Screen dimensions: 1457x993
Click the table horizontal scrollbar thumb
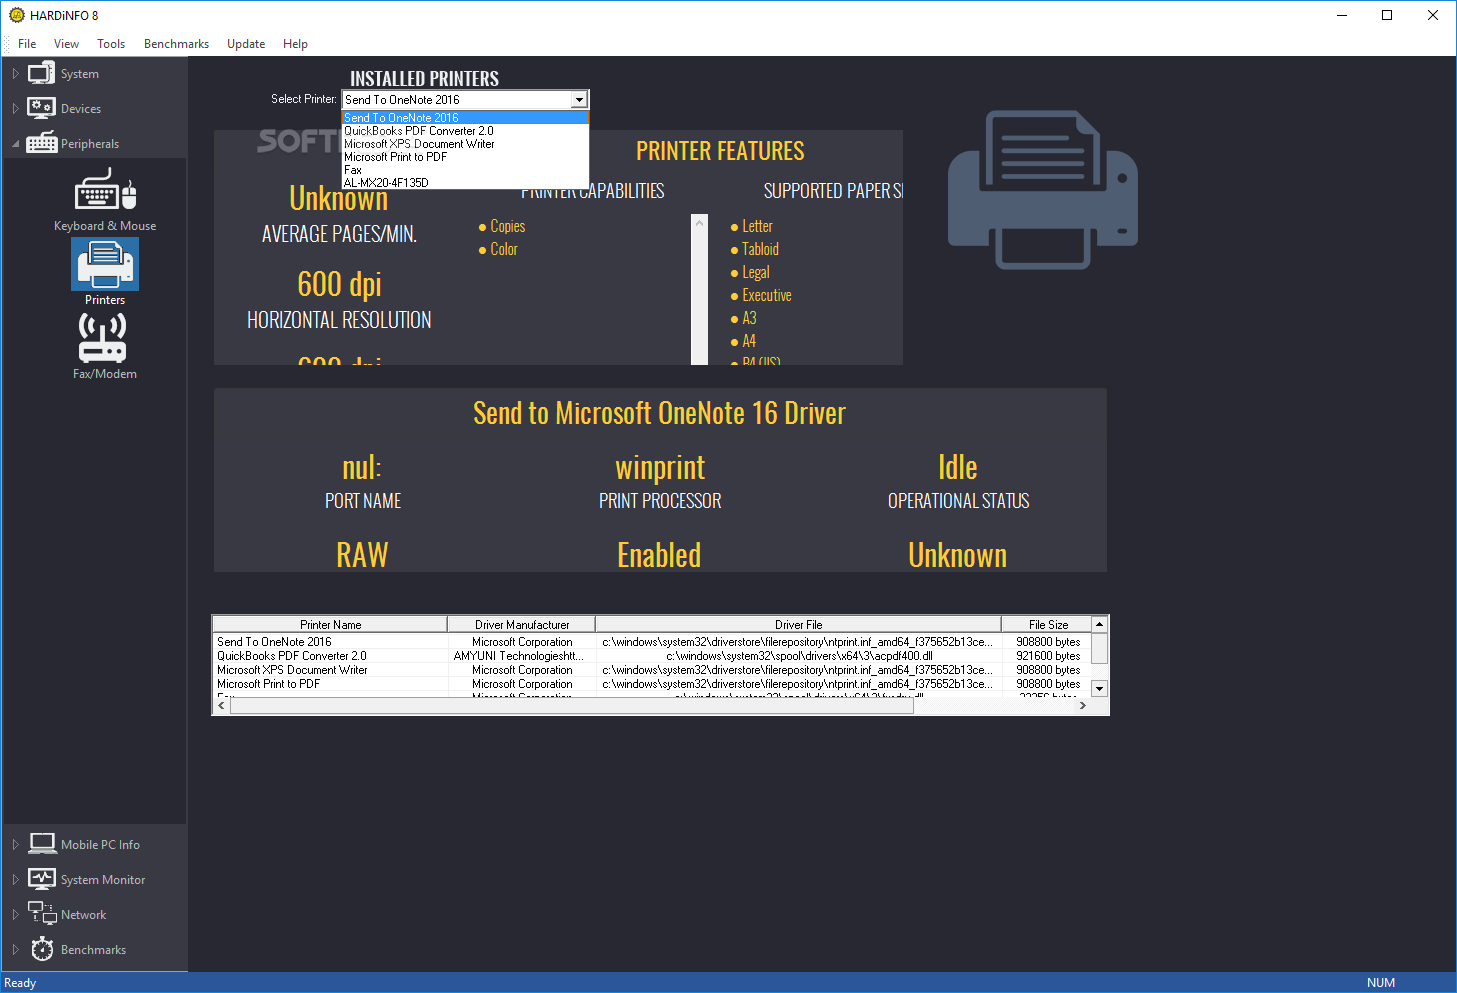point(572,706)
